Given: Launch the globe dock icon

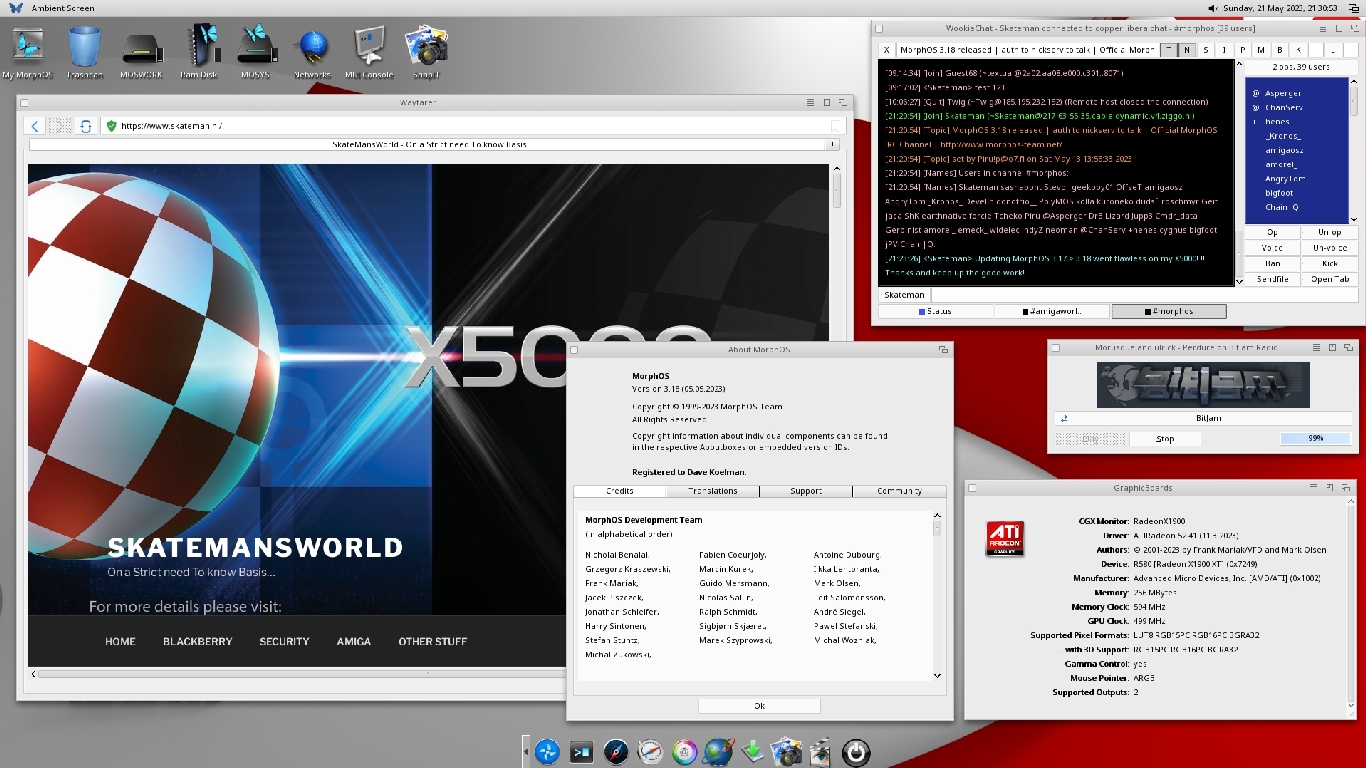Looking at the screenshot, I should [x=718, y=751].
